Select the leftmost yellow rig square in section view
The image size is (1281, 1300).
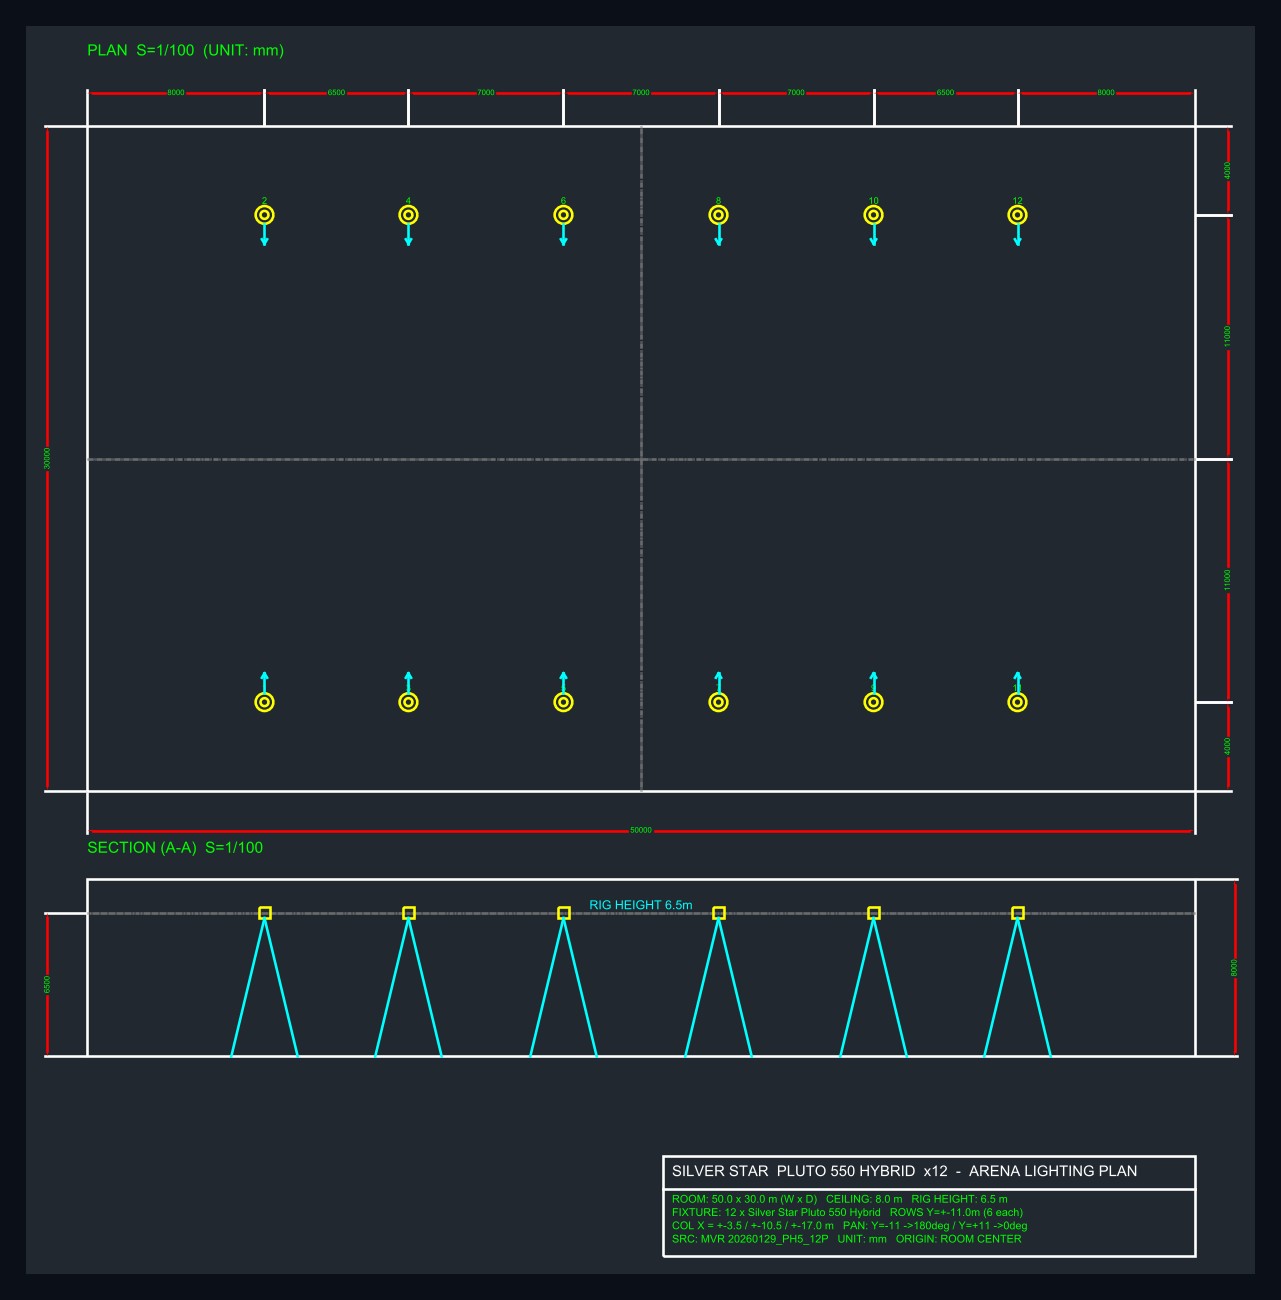[x=265, y=913]
